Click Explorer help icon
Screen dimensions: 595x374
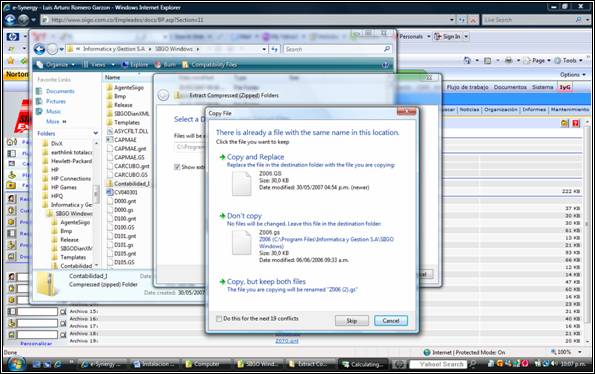(x=386, y=65)
